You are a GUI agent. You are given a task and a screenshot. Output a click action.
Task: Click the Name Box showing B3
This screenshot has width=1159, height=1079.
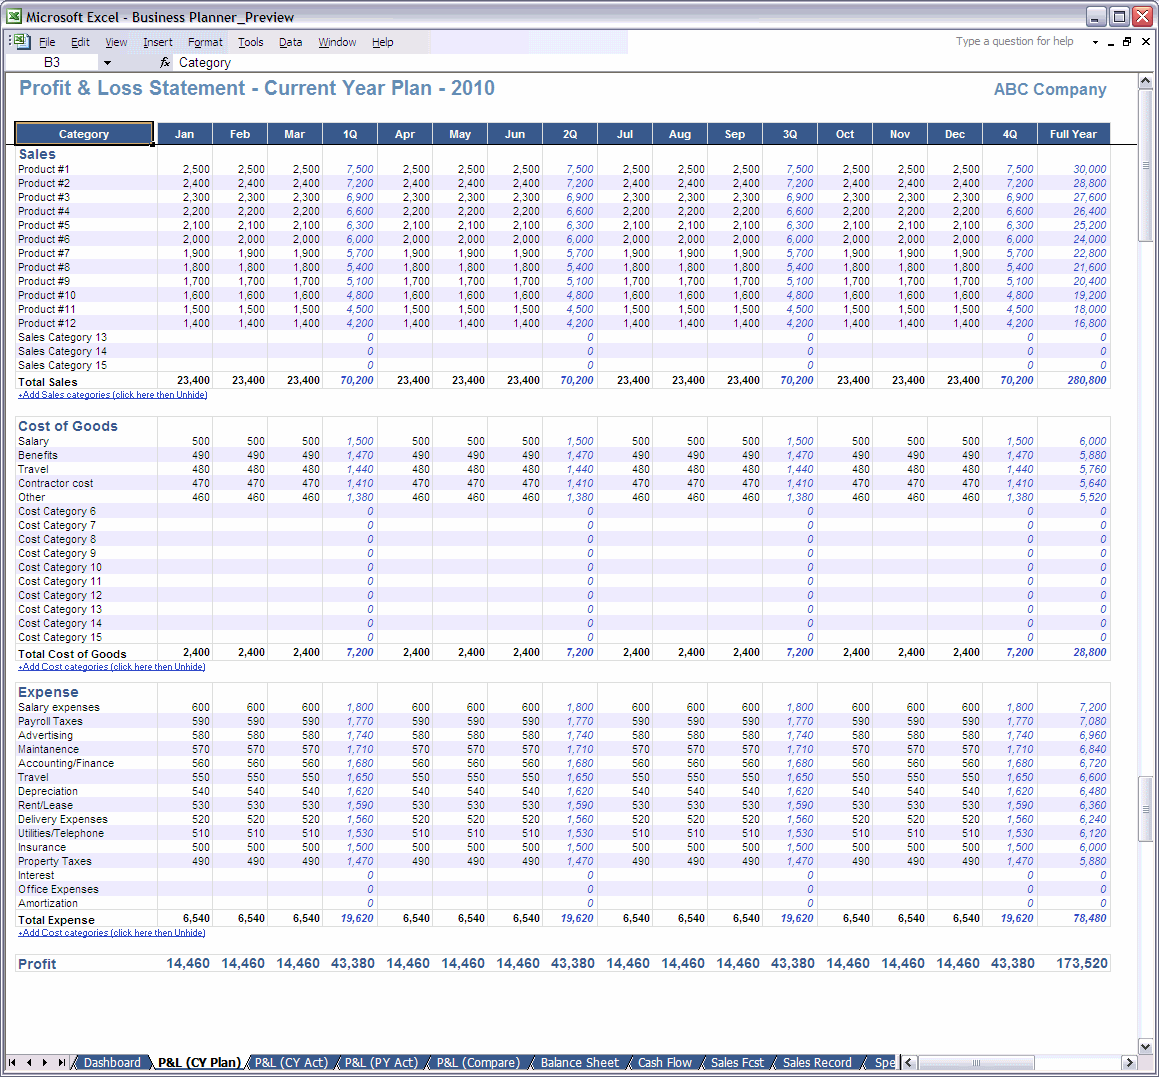tap(52, 63)
